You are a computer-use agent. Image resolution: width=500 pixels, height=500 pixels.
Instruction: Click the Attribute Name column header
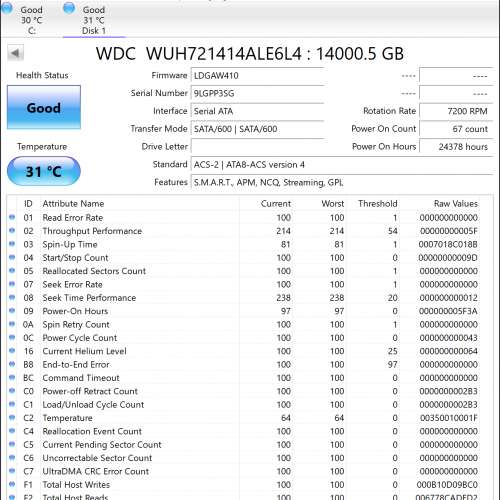(73, 204)
